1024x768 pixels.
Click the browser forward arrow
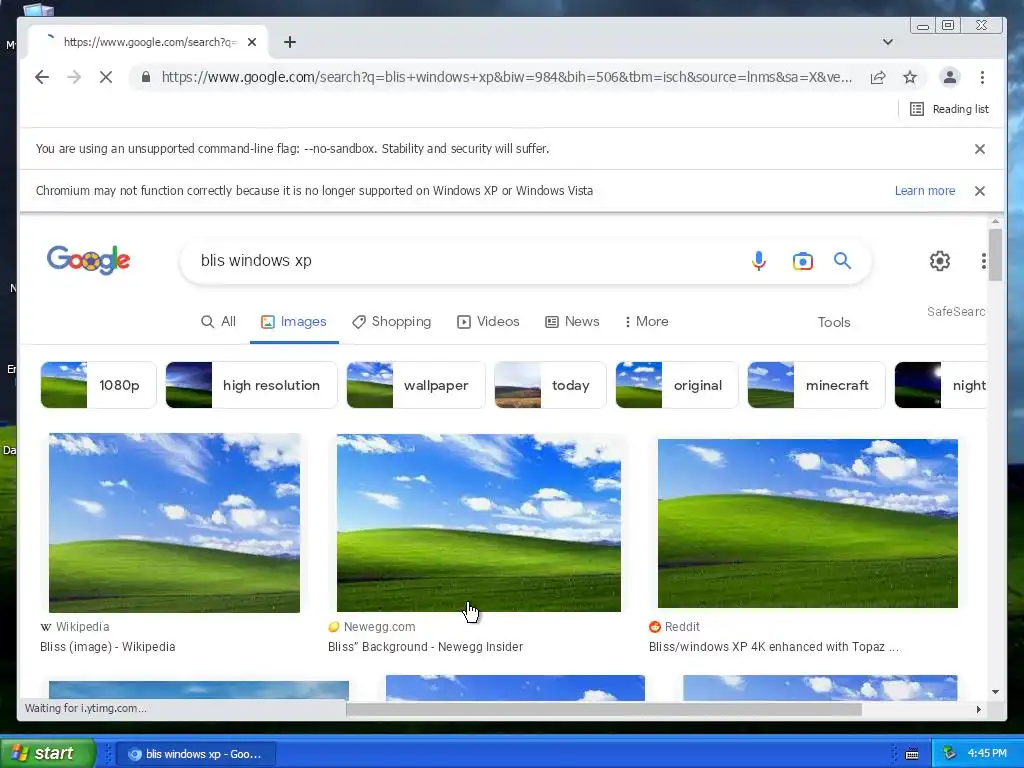pos(74,77)
